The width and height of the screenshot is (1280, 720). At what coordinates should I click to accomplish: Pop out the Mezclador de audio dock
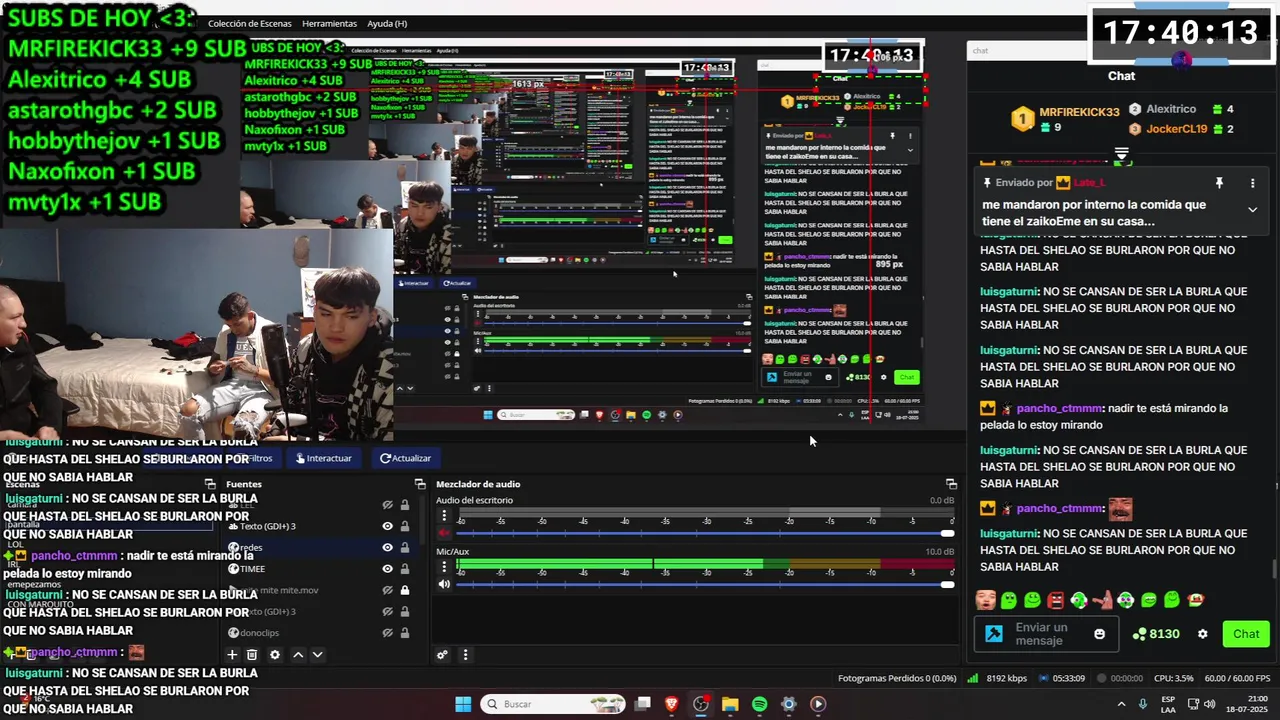point(951,484)
